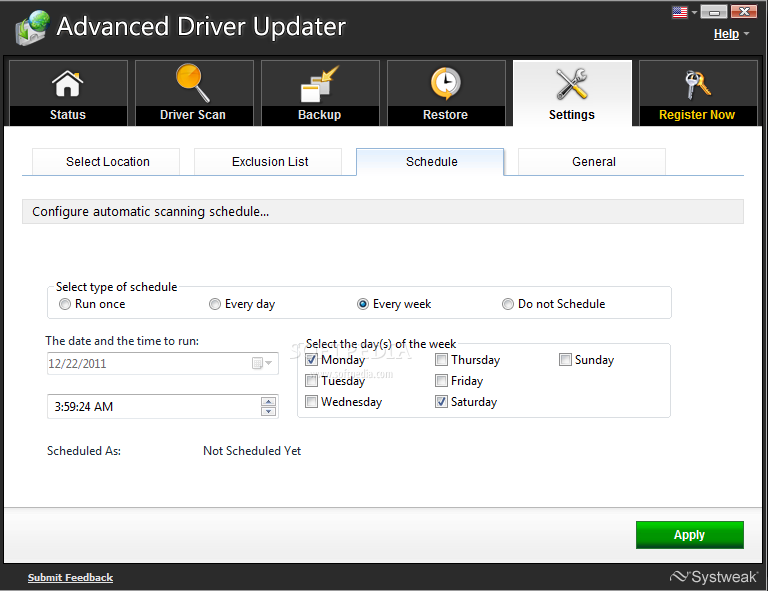Click the green Apply button

[x=690, y=535]
